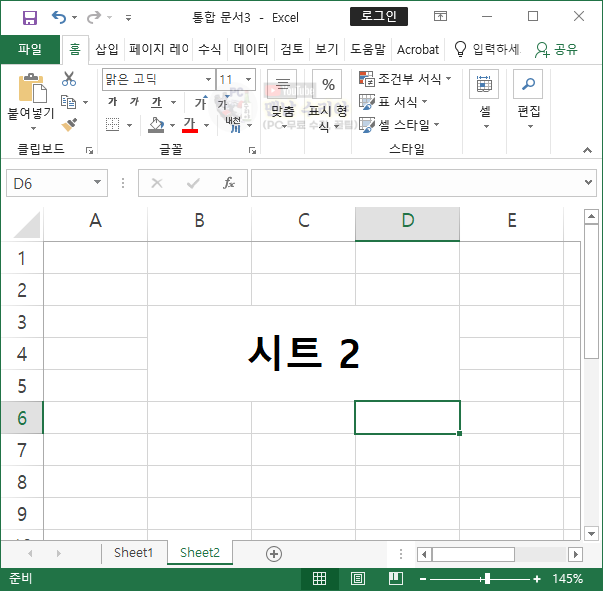Viewport: 603px width, 591px height.
Task: Toggle italic formatting 가
Action: (134, 102)
